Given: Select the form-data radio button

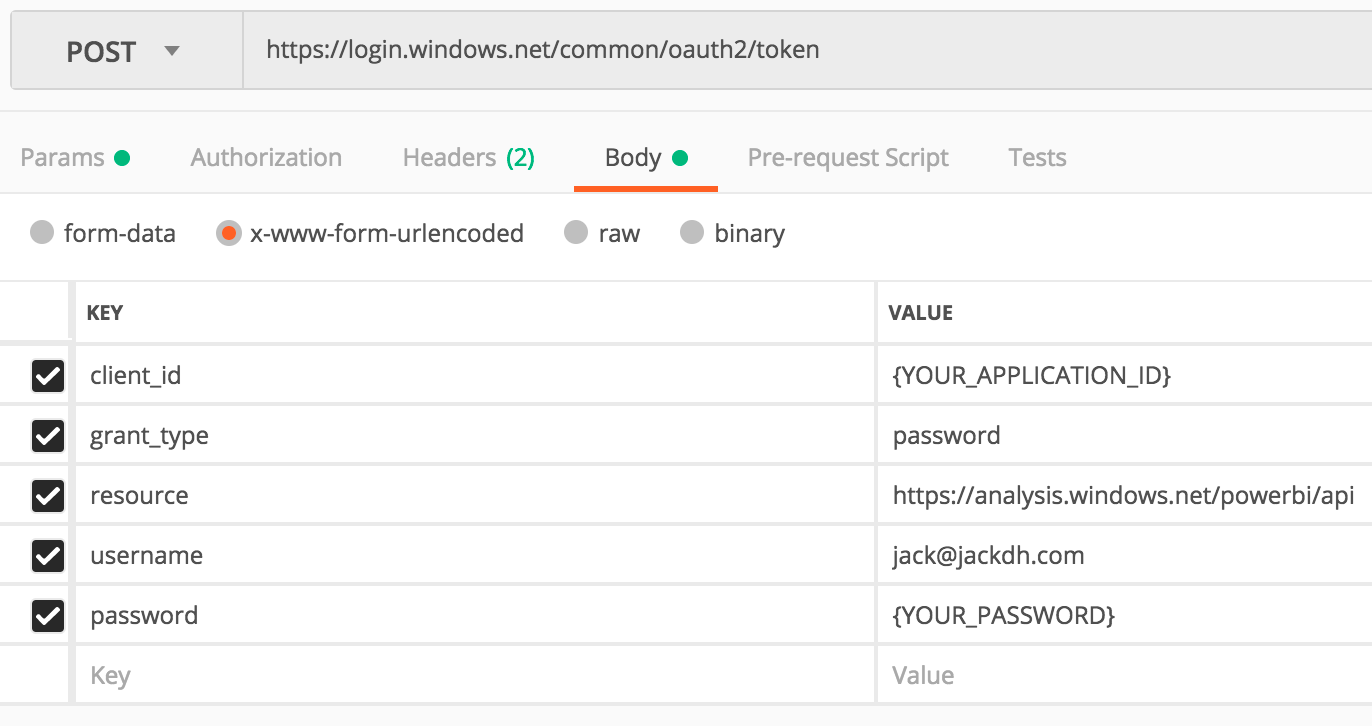Looking at the screenshot, I should (x=42, y=233).
